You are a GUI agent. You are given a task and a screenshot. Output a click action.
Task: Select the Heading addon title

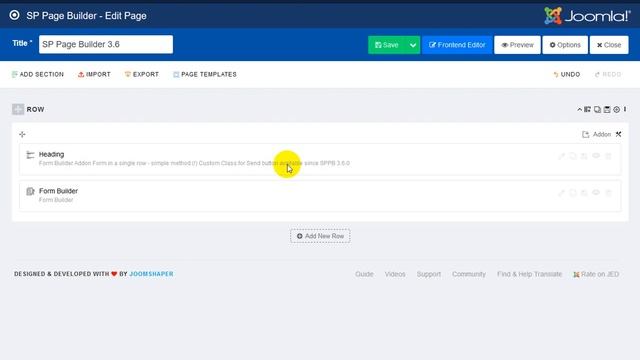click(x=51, y=154)
